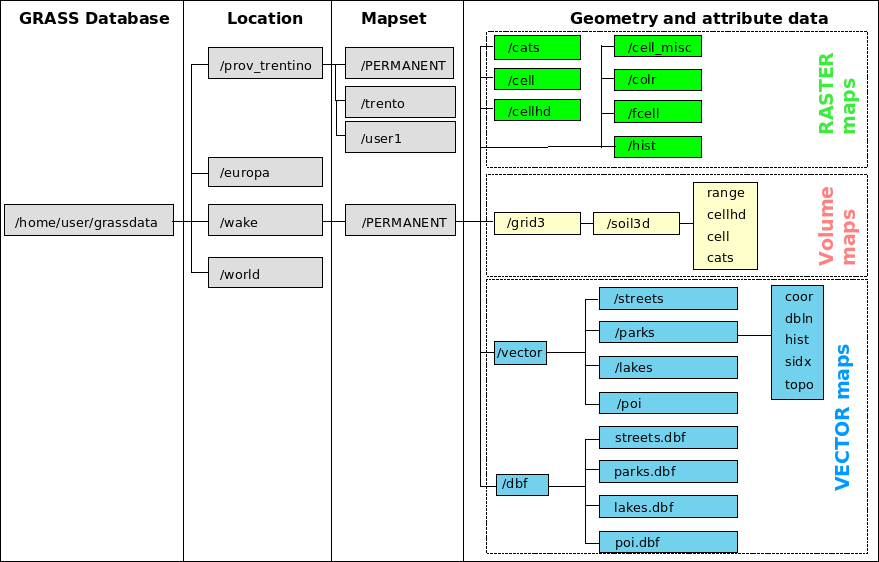Click the /world location node

coord(265,273)
